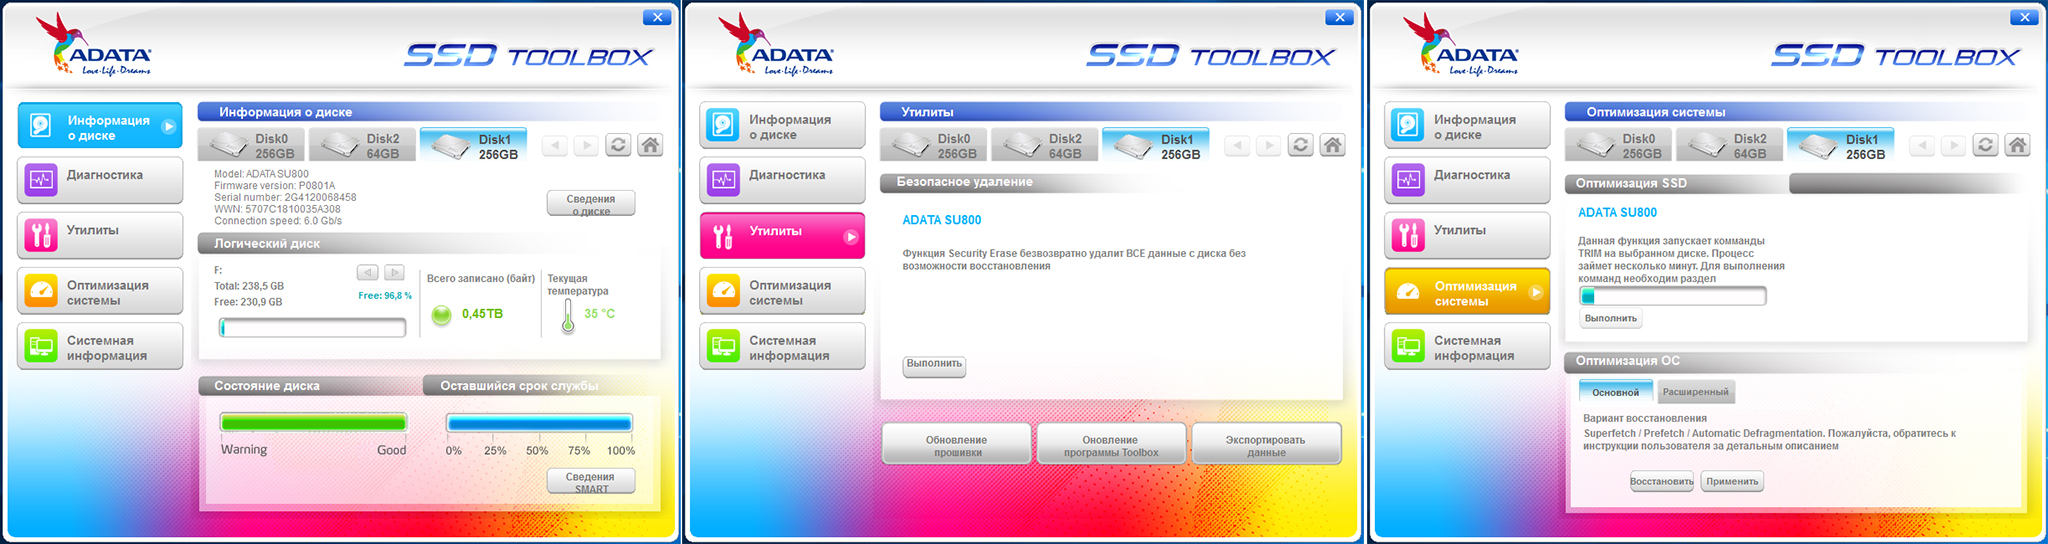This screenshot has width=2048, height=544.
Task: Select Disk0 256GB in the middle window
Action: [934, 146]
